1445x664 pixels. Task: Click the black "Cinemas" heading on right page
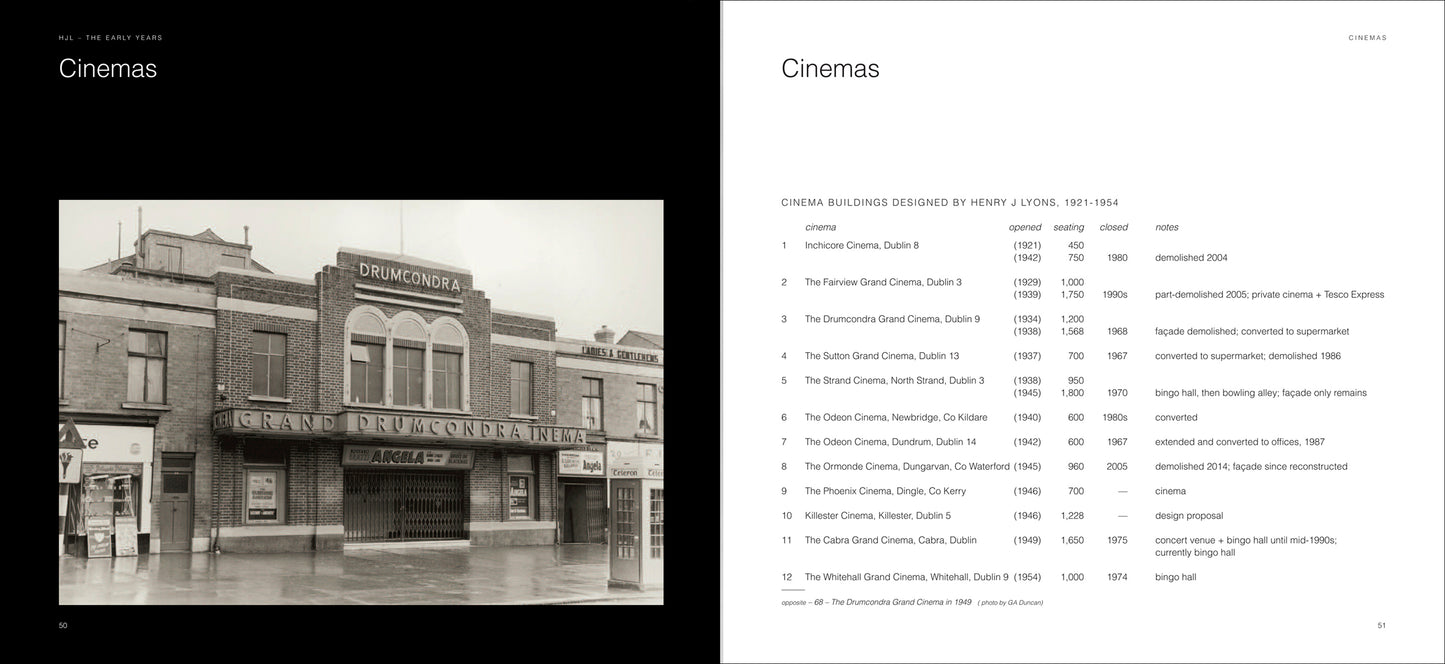(x=830, y=69)
